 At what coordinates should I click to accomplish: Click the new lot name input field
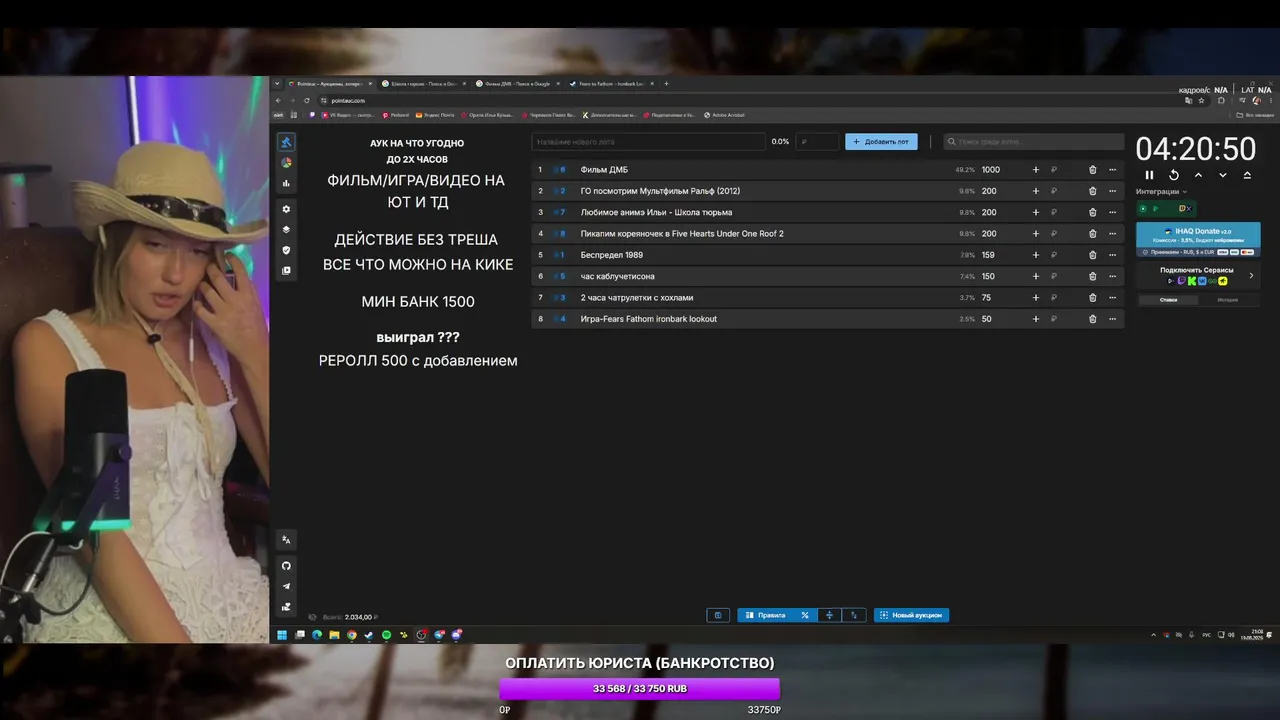click(x=648, y=142)
